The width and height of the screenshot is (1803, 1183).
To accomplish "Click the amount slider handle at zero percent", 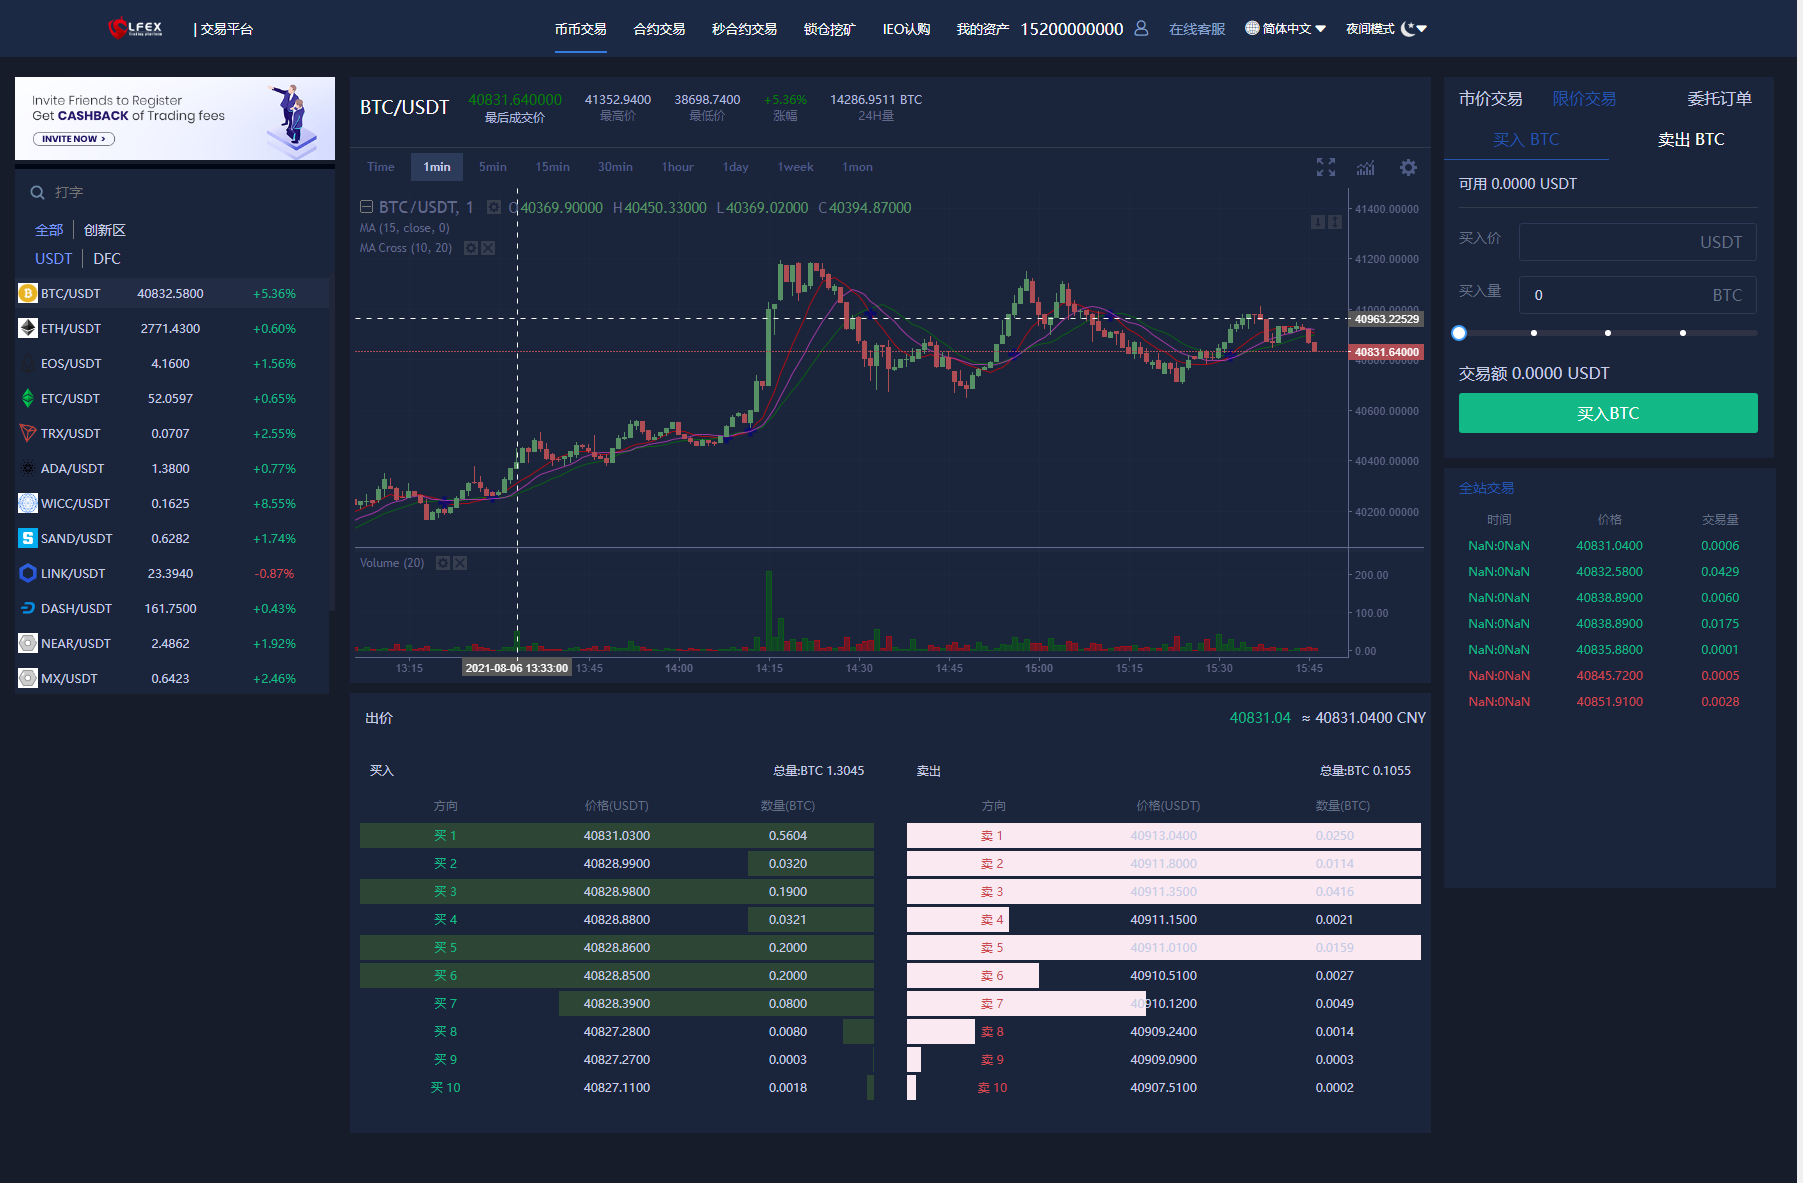I will [x=1459, y=333].
